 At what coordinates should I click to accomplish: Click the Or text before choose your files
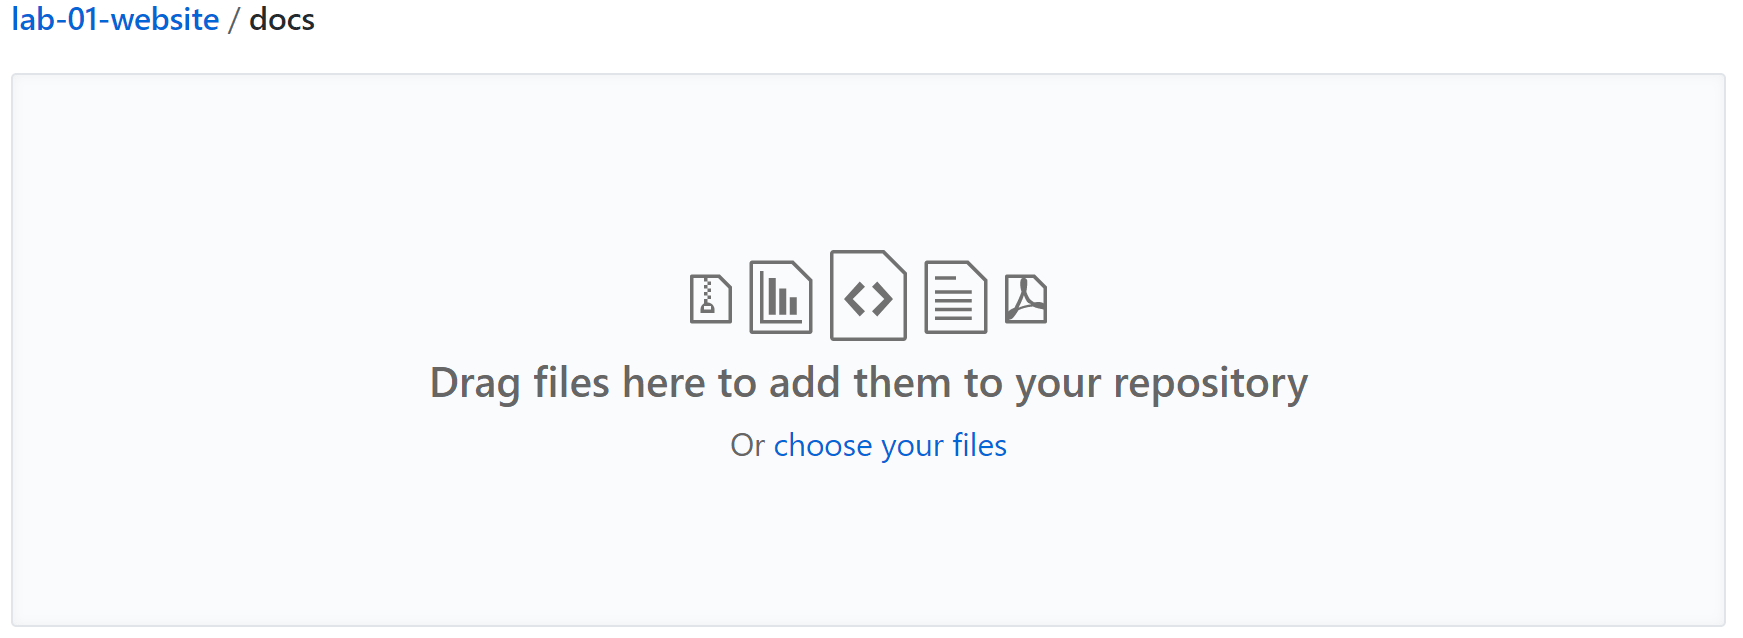[747, 445]
